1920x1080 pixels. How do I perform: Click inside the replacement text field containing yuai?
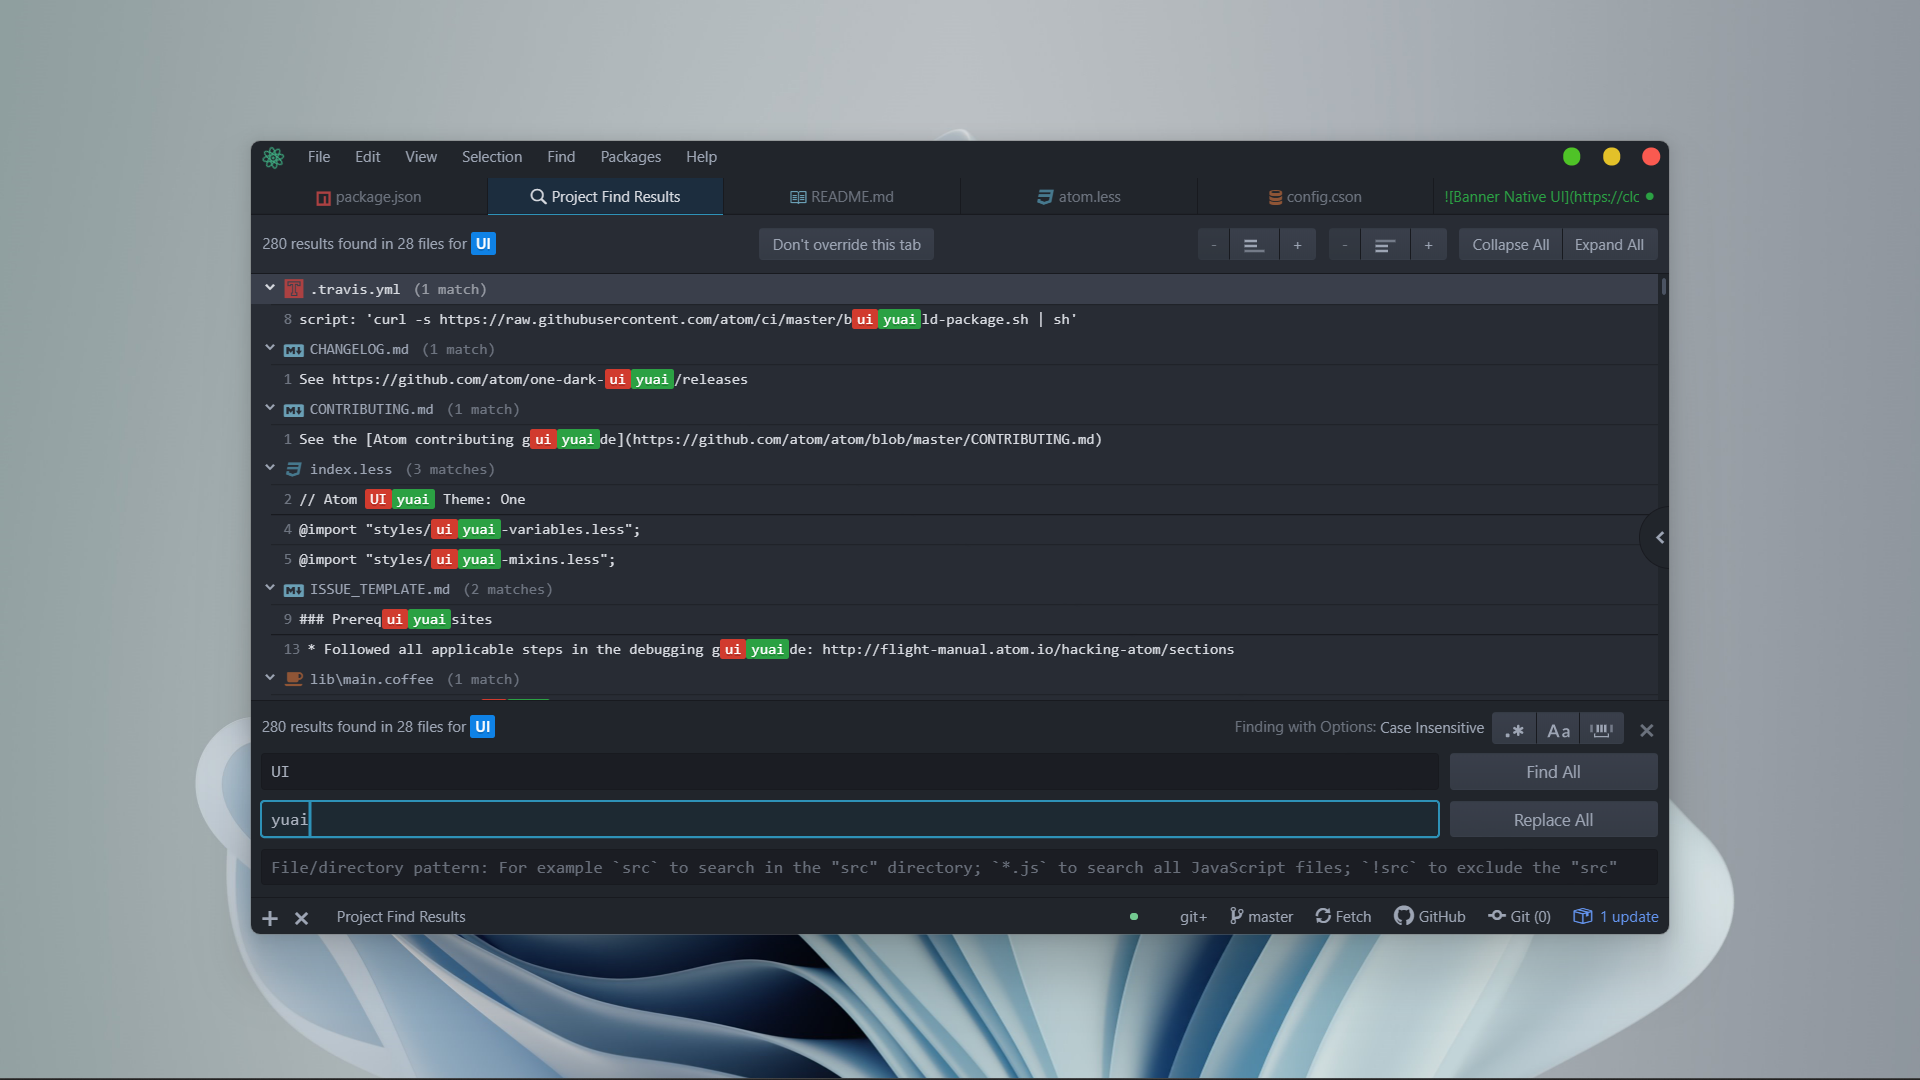(x=700, y=818)
